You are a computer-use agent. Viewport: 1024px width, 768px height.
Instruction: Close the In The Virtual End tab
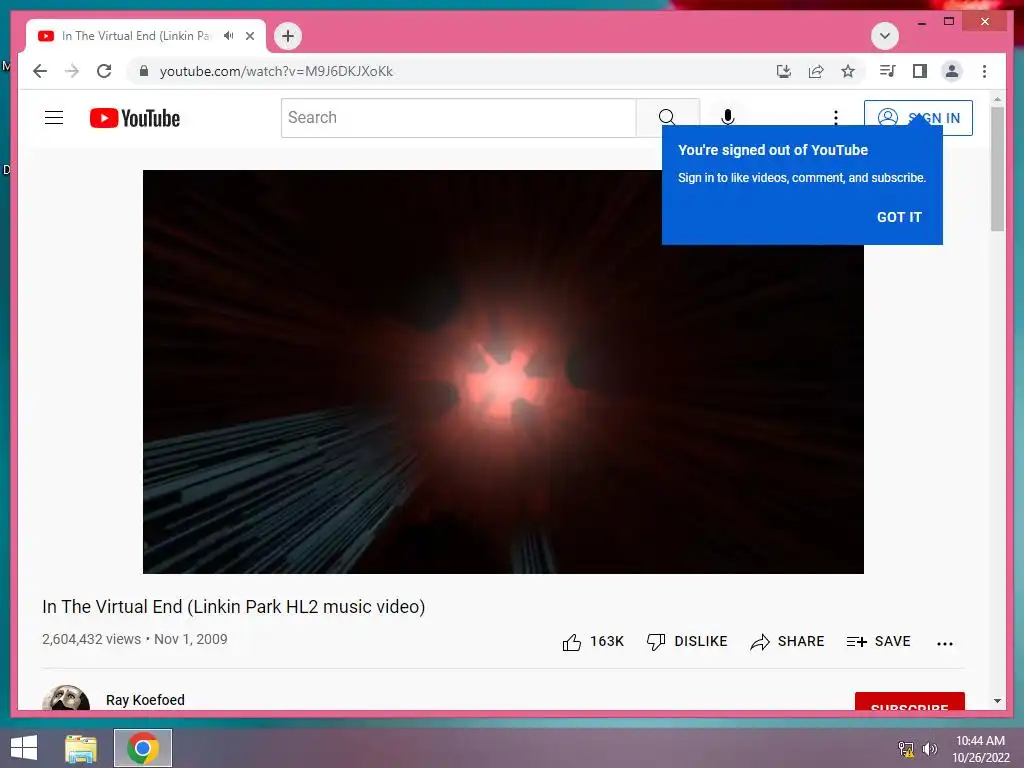[250, 36]
